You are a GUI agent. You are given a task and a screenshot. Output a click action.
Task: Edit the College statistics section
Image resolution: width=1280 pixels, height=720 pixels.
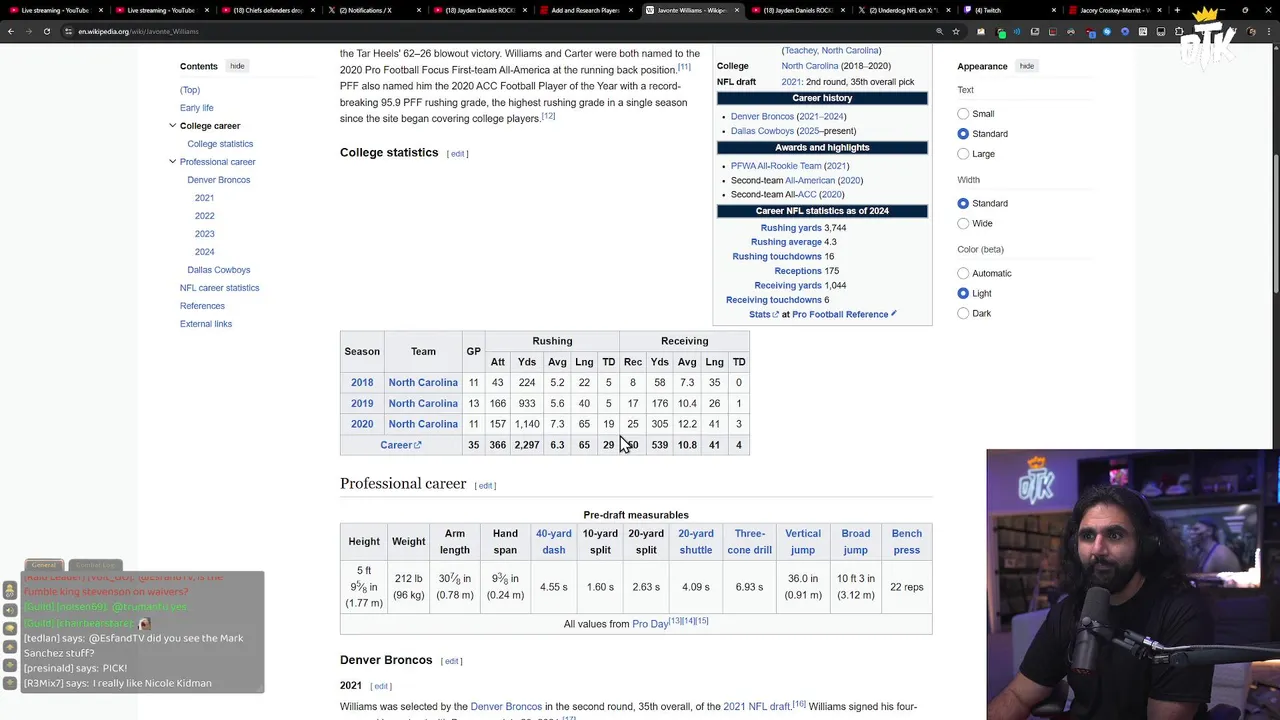coord(457,154)
